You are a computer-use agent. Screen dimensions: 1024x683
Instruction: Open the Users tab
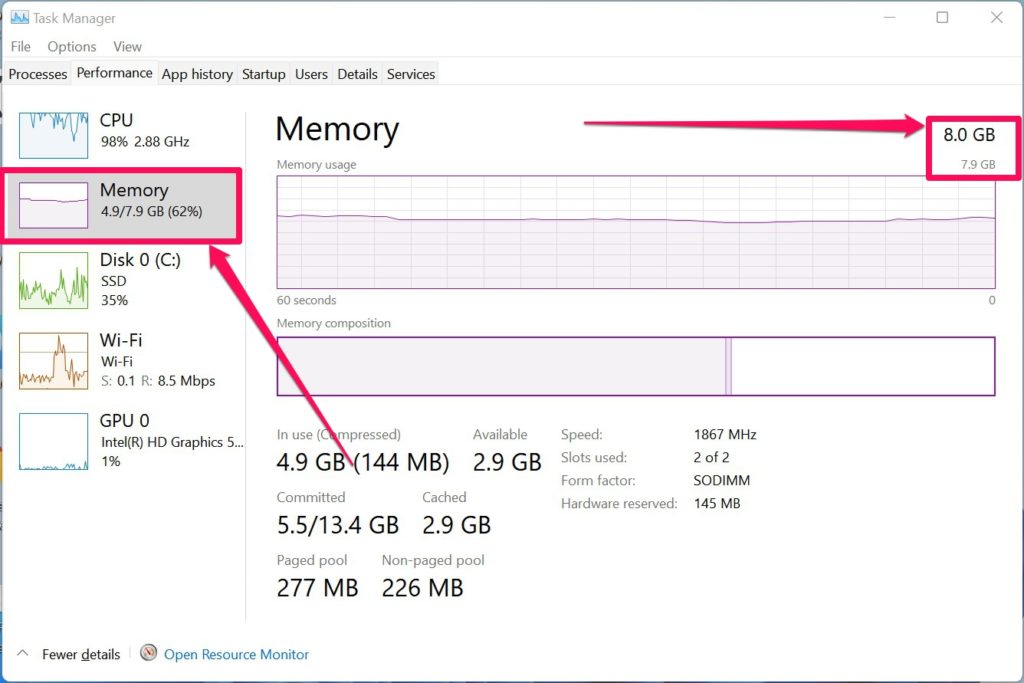(312, 74)
